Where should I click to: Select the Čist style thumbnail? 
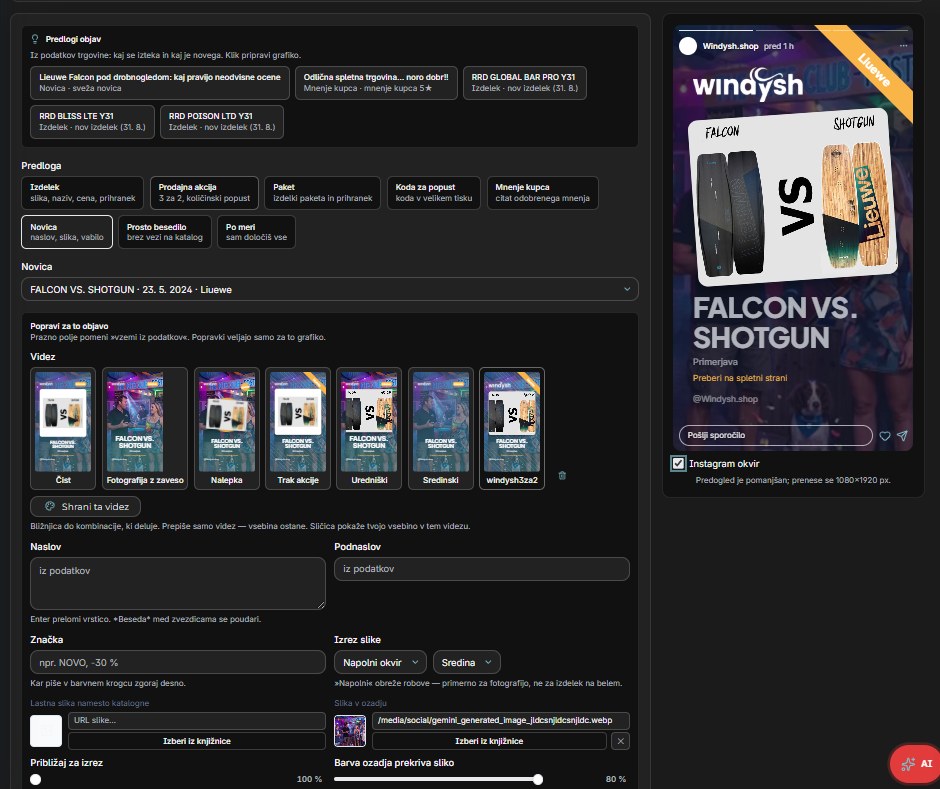[63, 428]
